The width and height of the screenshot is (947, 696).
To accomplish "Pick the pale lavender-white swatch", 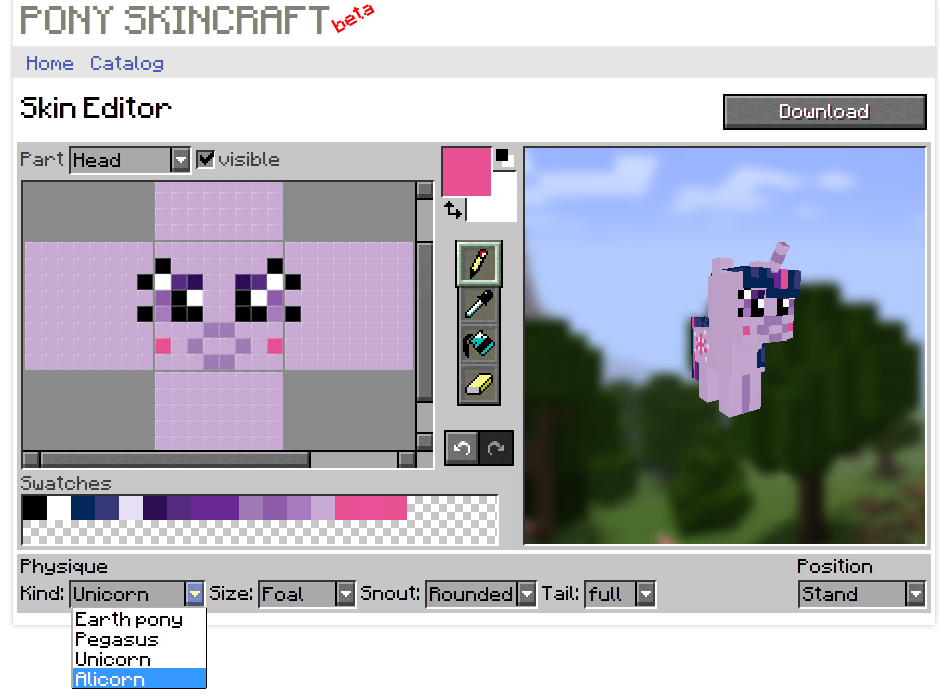I will (x=130, y=508).
